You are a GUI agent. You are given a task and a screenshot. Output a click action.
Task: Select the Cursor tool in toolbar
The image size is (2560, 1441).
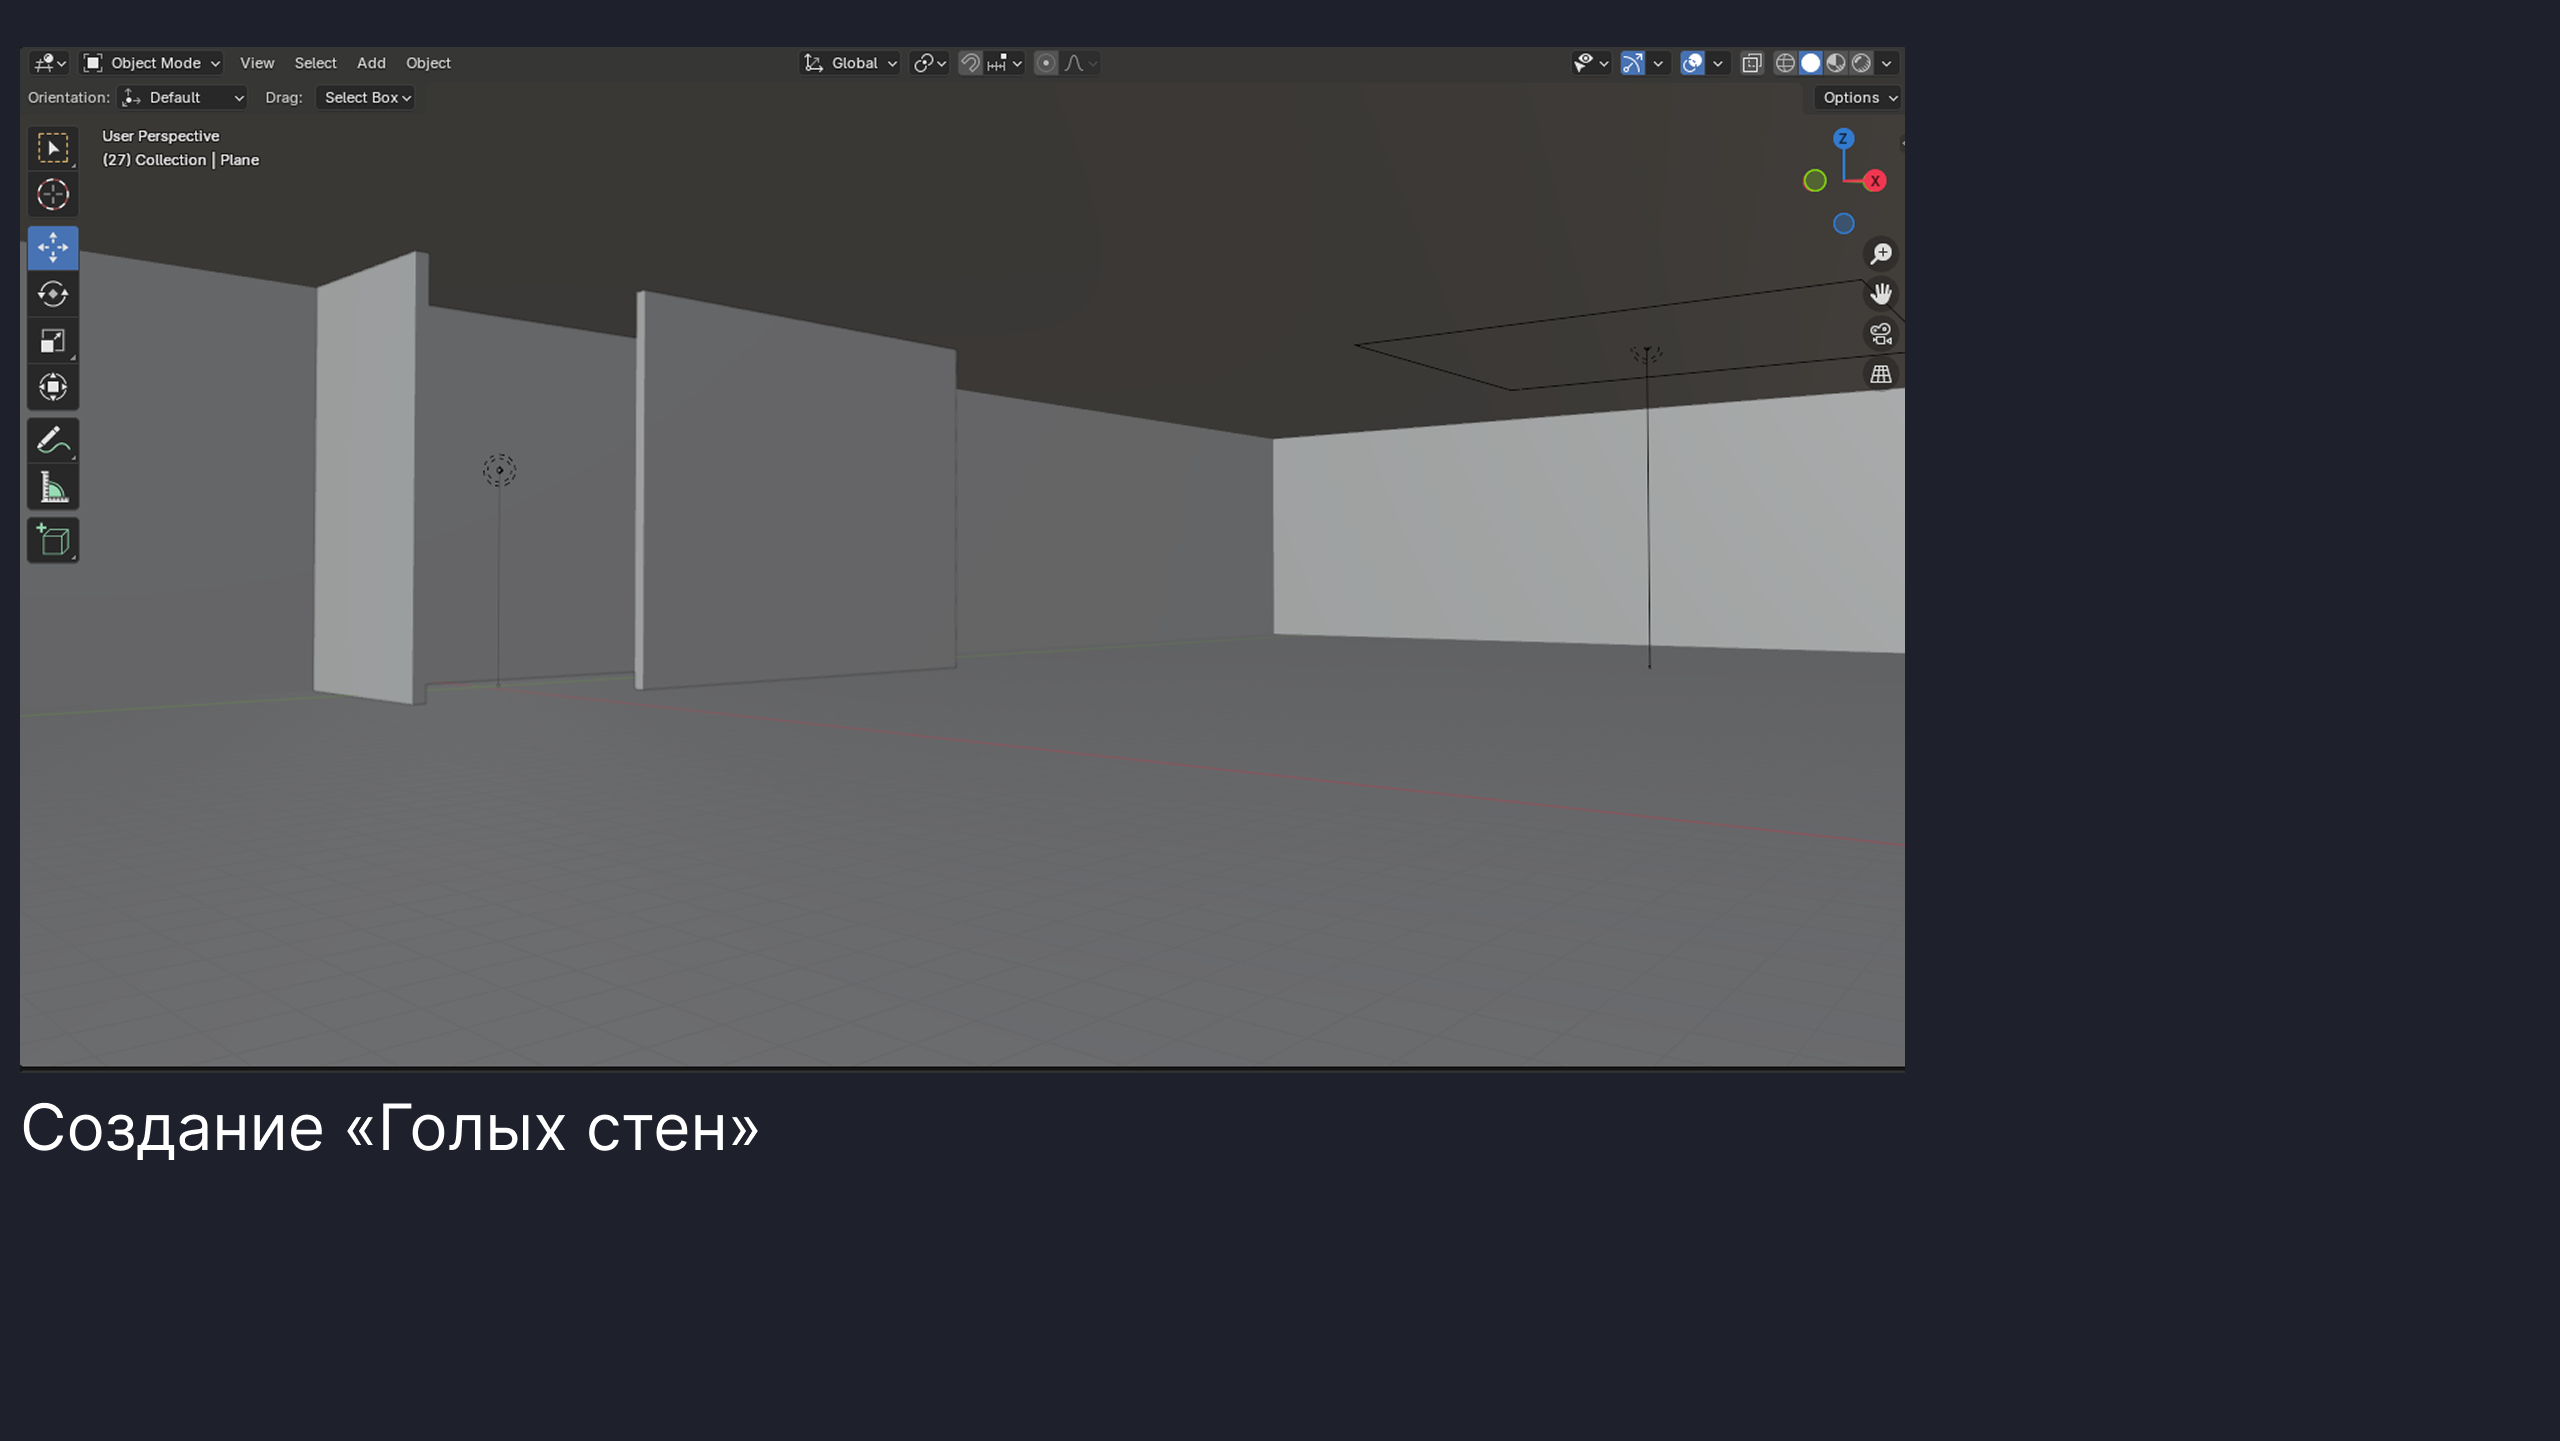tap(53, 194)
